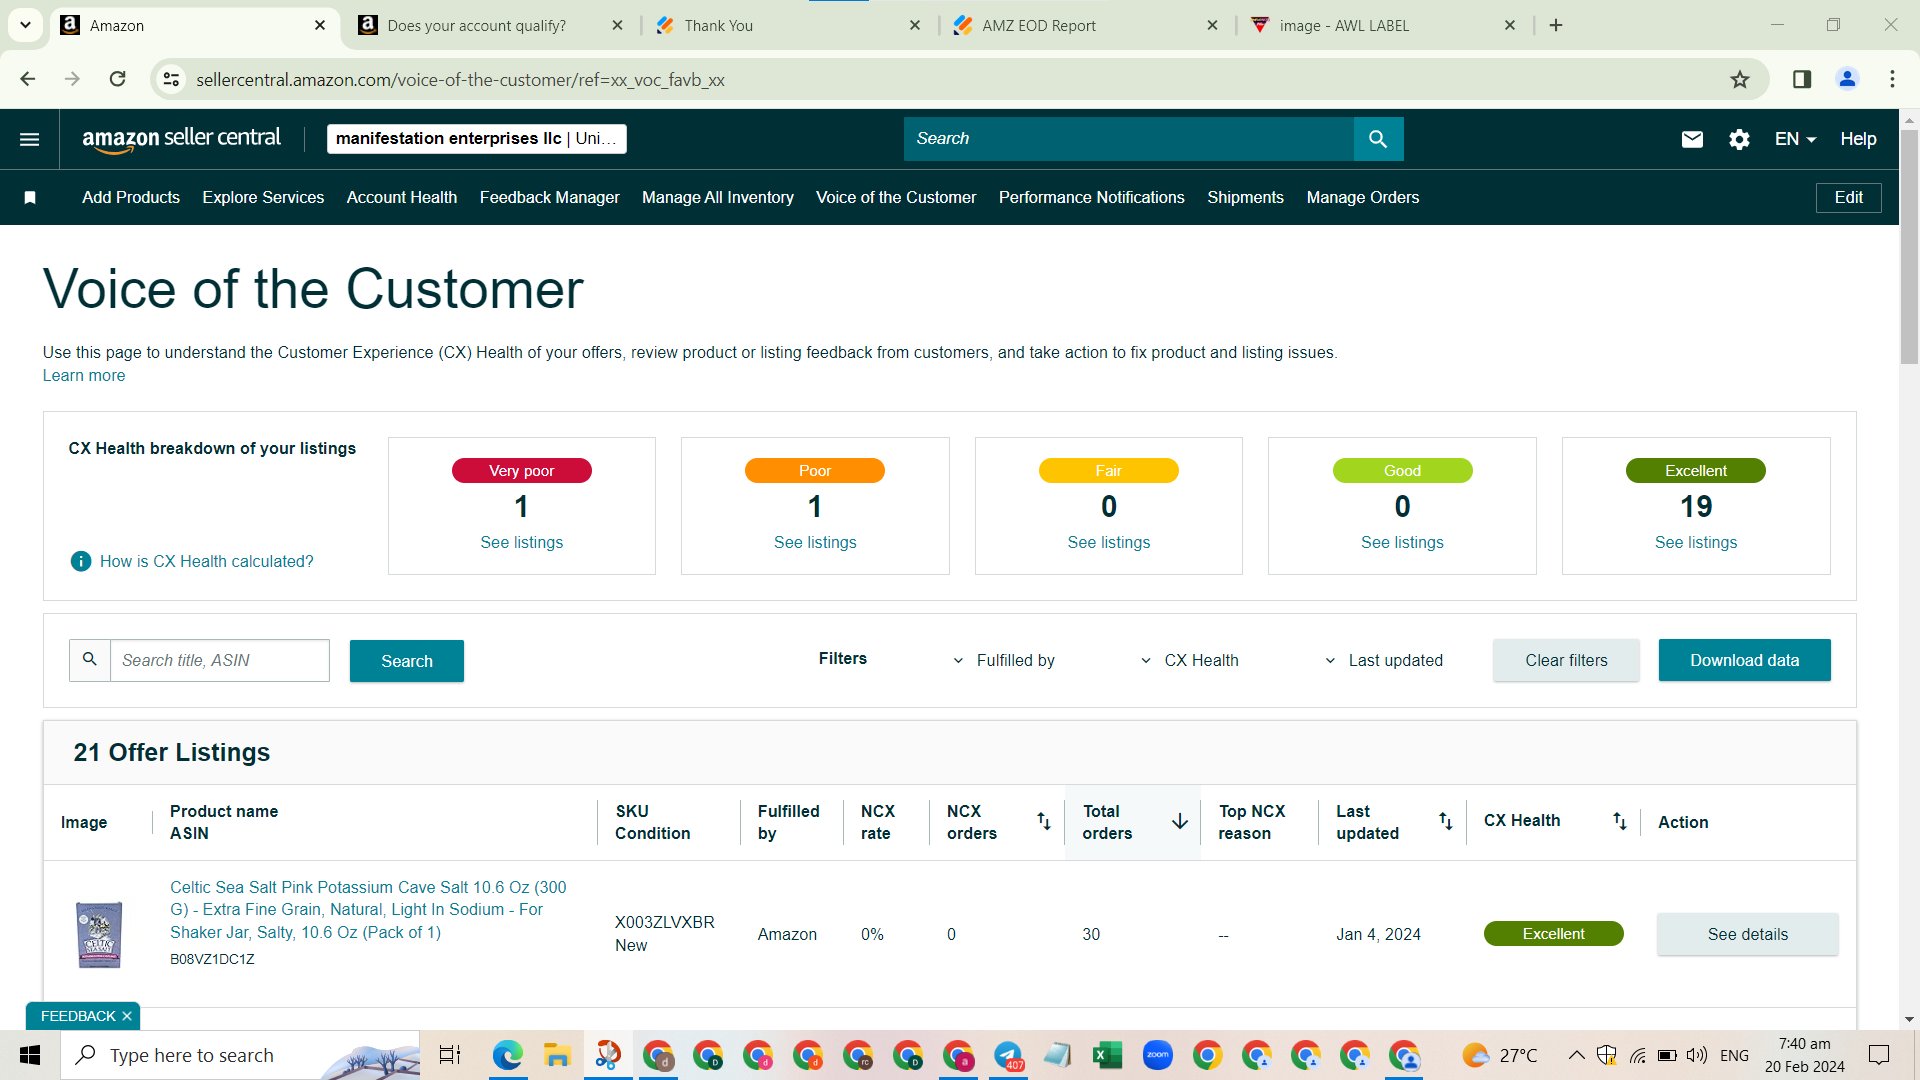Open the manifestation enterprises account switcher
This screenshot has width=1920, height=1080.
[x=476, y=139]
